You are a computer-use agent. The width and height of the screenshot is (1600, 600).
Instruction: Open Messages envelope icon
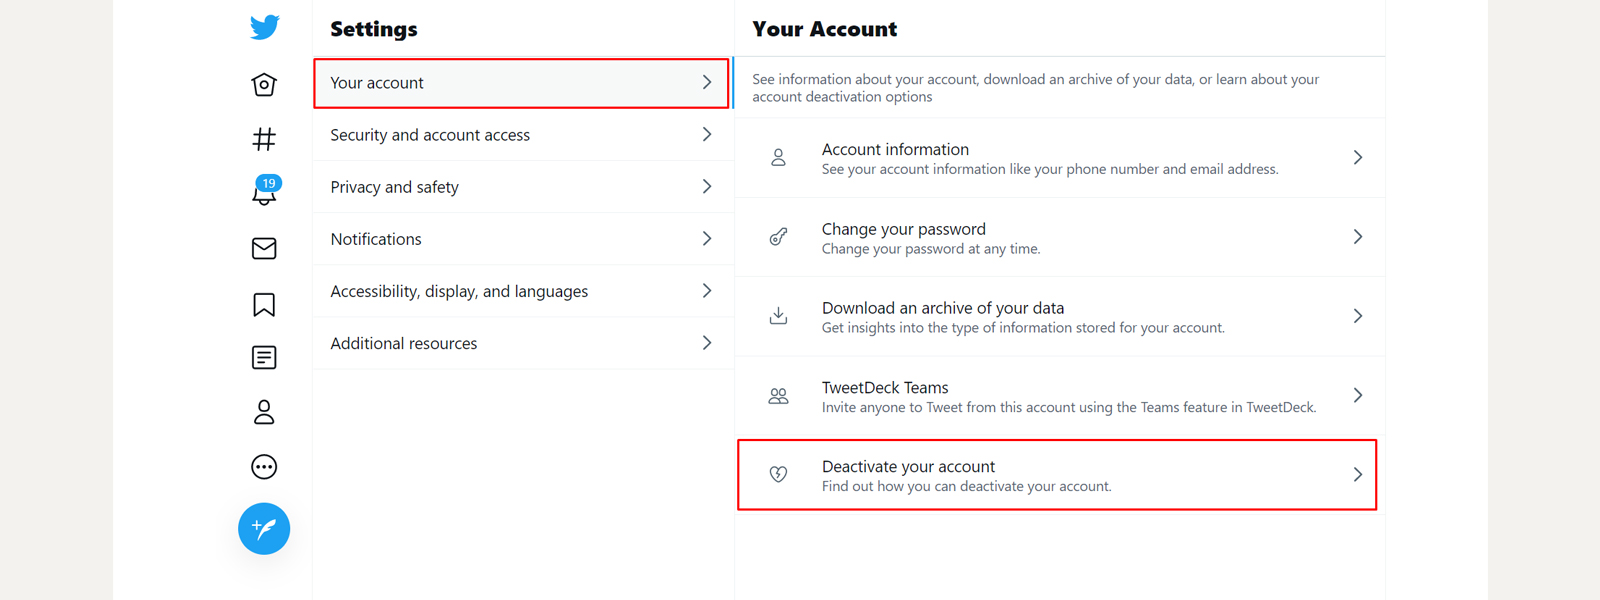click(264, 248)
